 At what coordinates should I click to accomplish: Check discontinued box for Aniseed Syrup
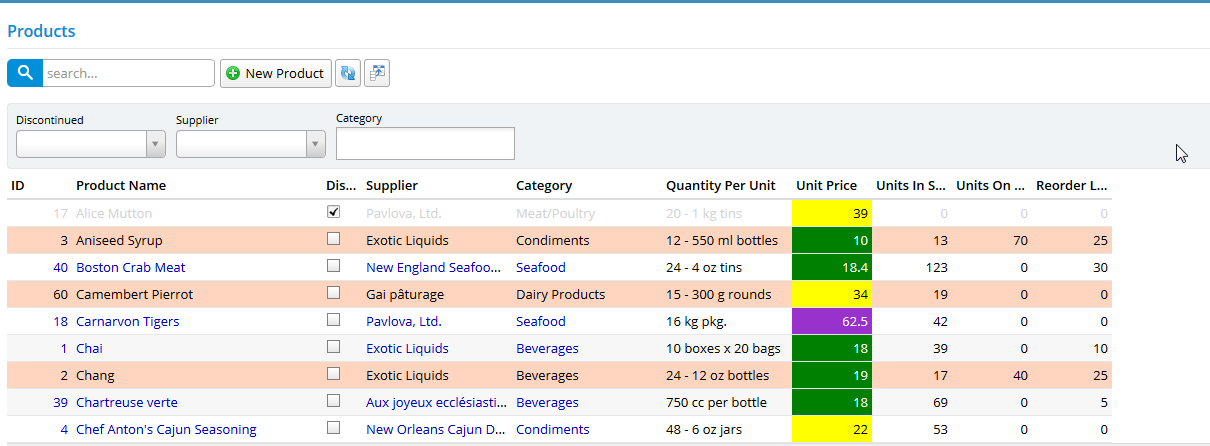point(334,239)
